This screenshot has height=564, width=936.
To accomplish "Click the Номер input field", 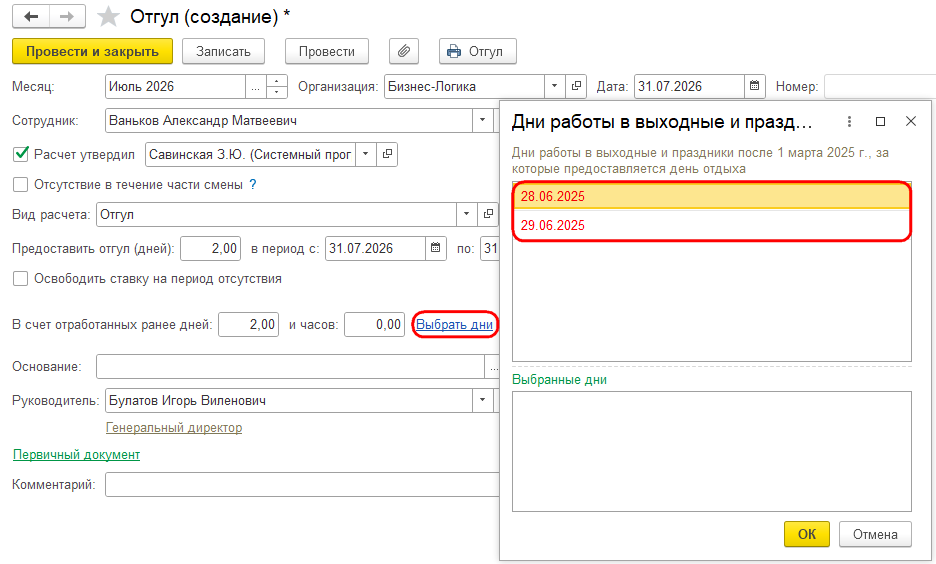I will coord(880,86).
